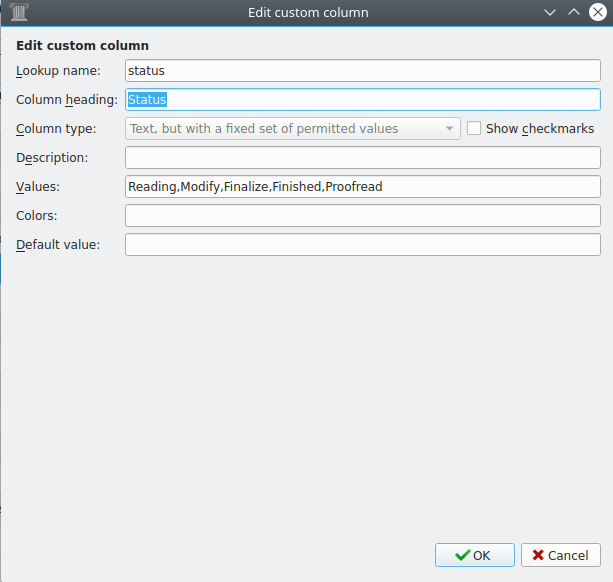The width and height of the screenshot is (613, 582).
Task: Click the Values field listing Reading,Modify
Action: click(x=362, y=187)
